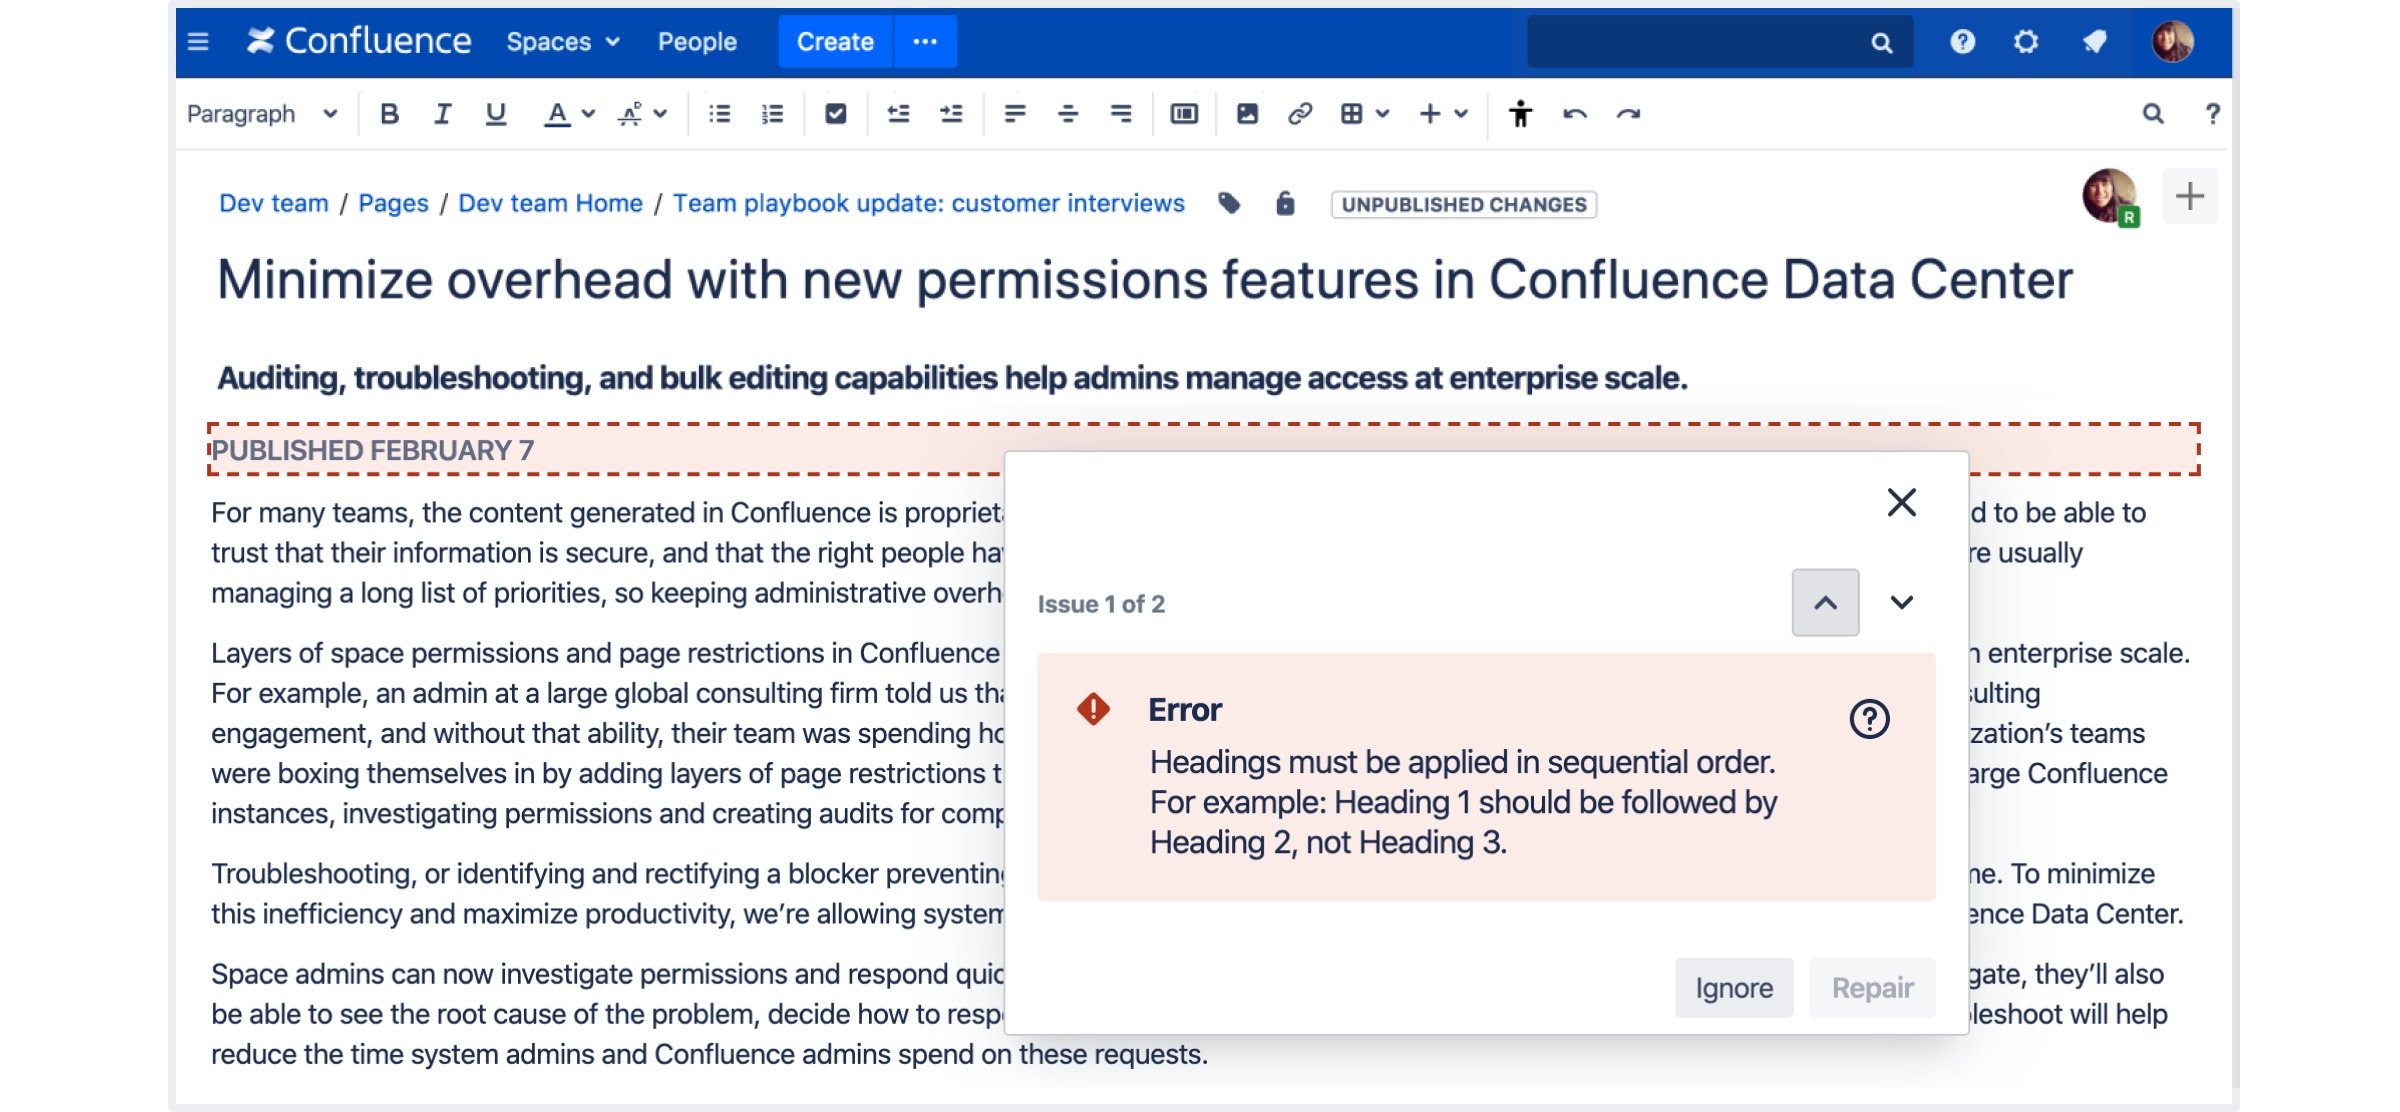2400x1112 pixels.
Task: Go to previous issue with up chevron
Action: pos(1825,603)
